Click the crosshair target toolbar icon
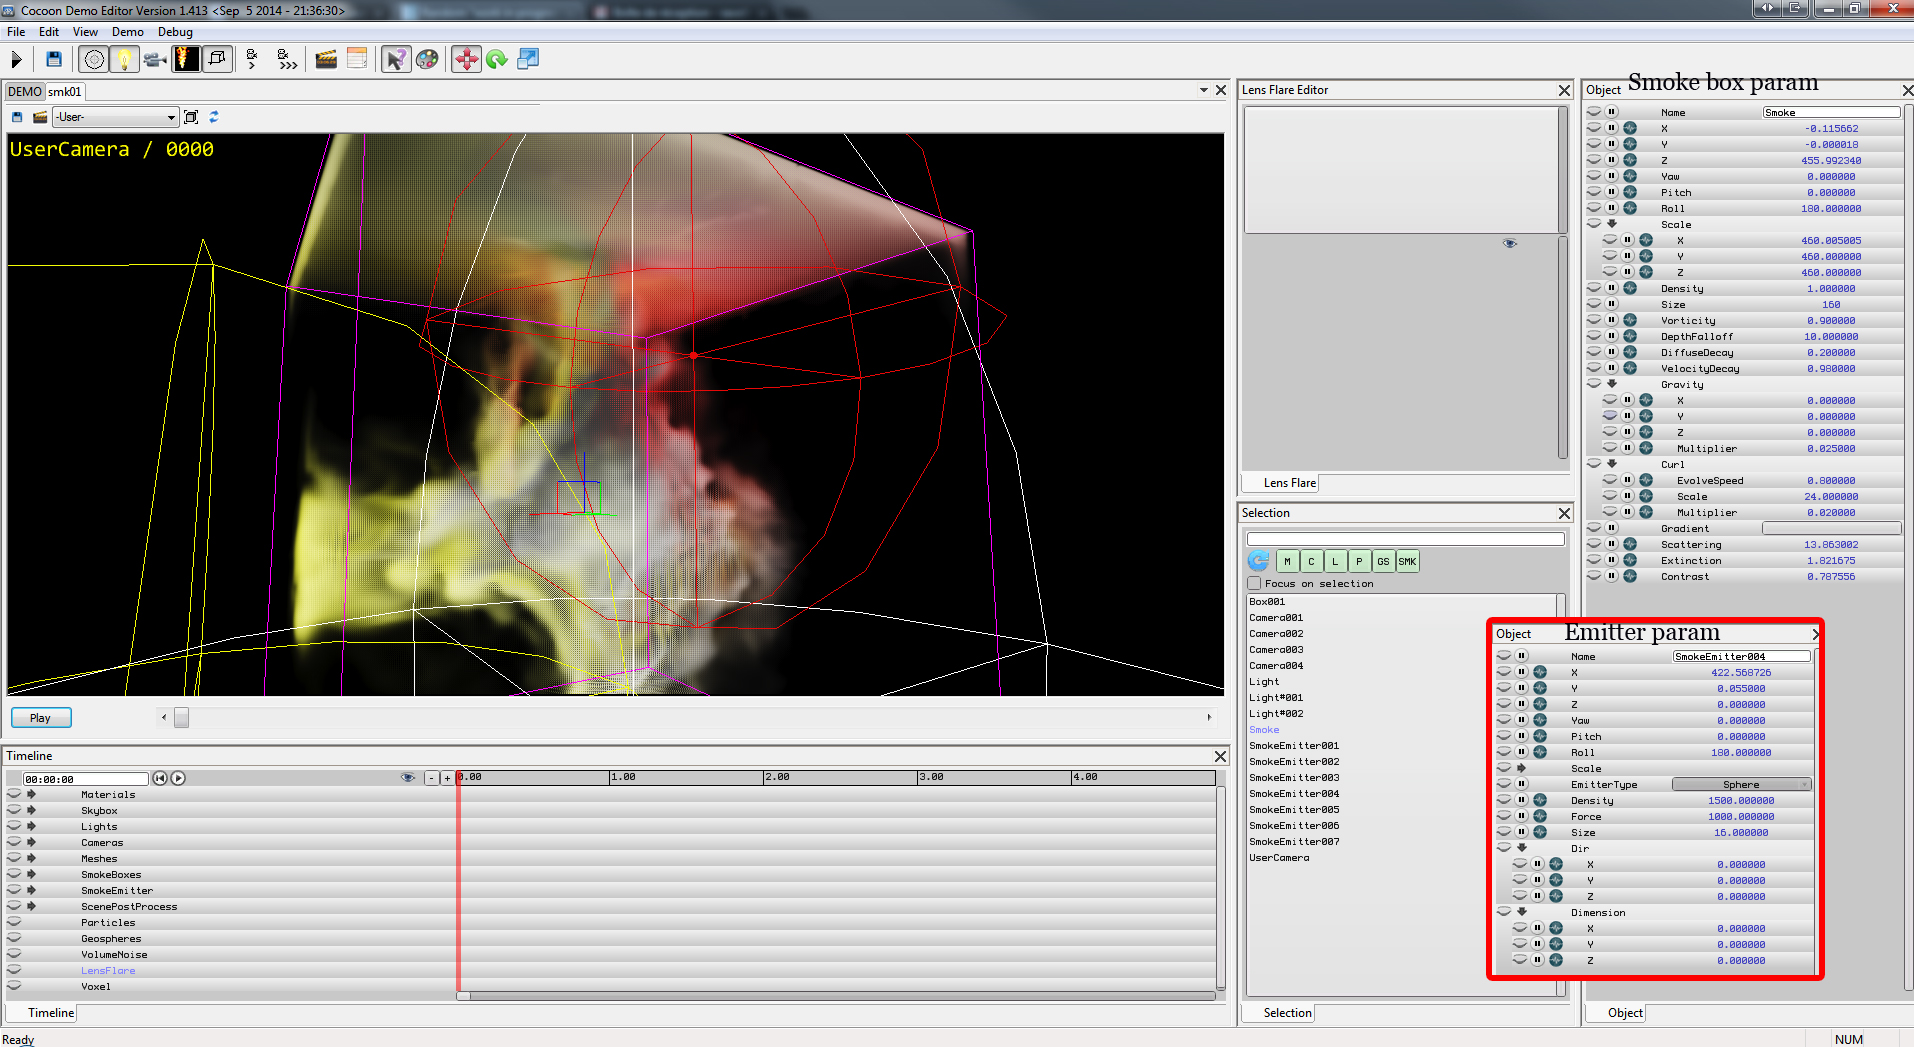The height and width of the screenshot is (1047, 1914). 93,59
